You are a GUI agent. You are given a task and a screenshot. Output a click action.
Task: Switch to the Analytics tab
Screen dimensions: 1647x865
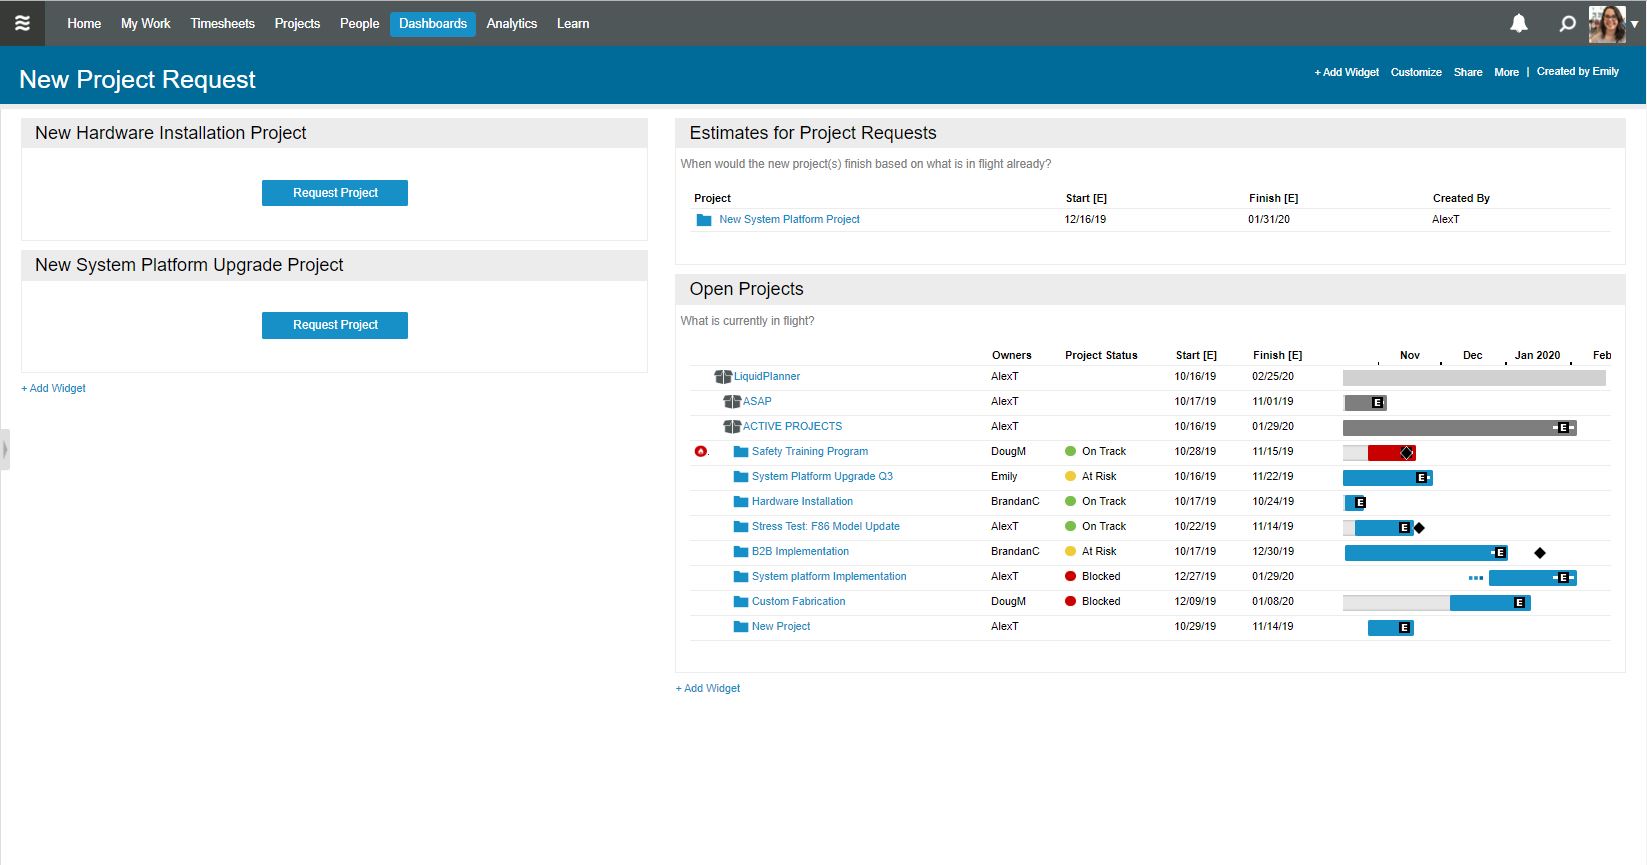point(511,23)
